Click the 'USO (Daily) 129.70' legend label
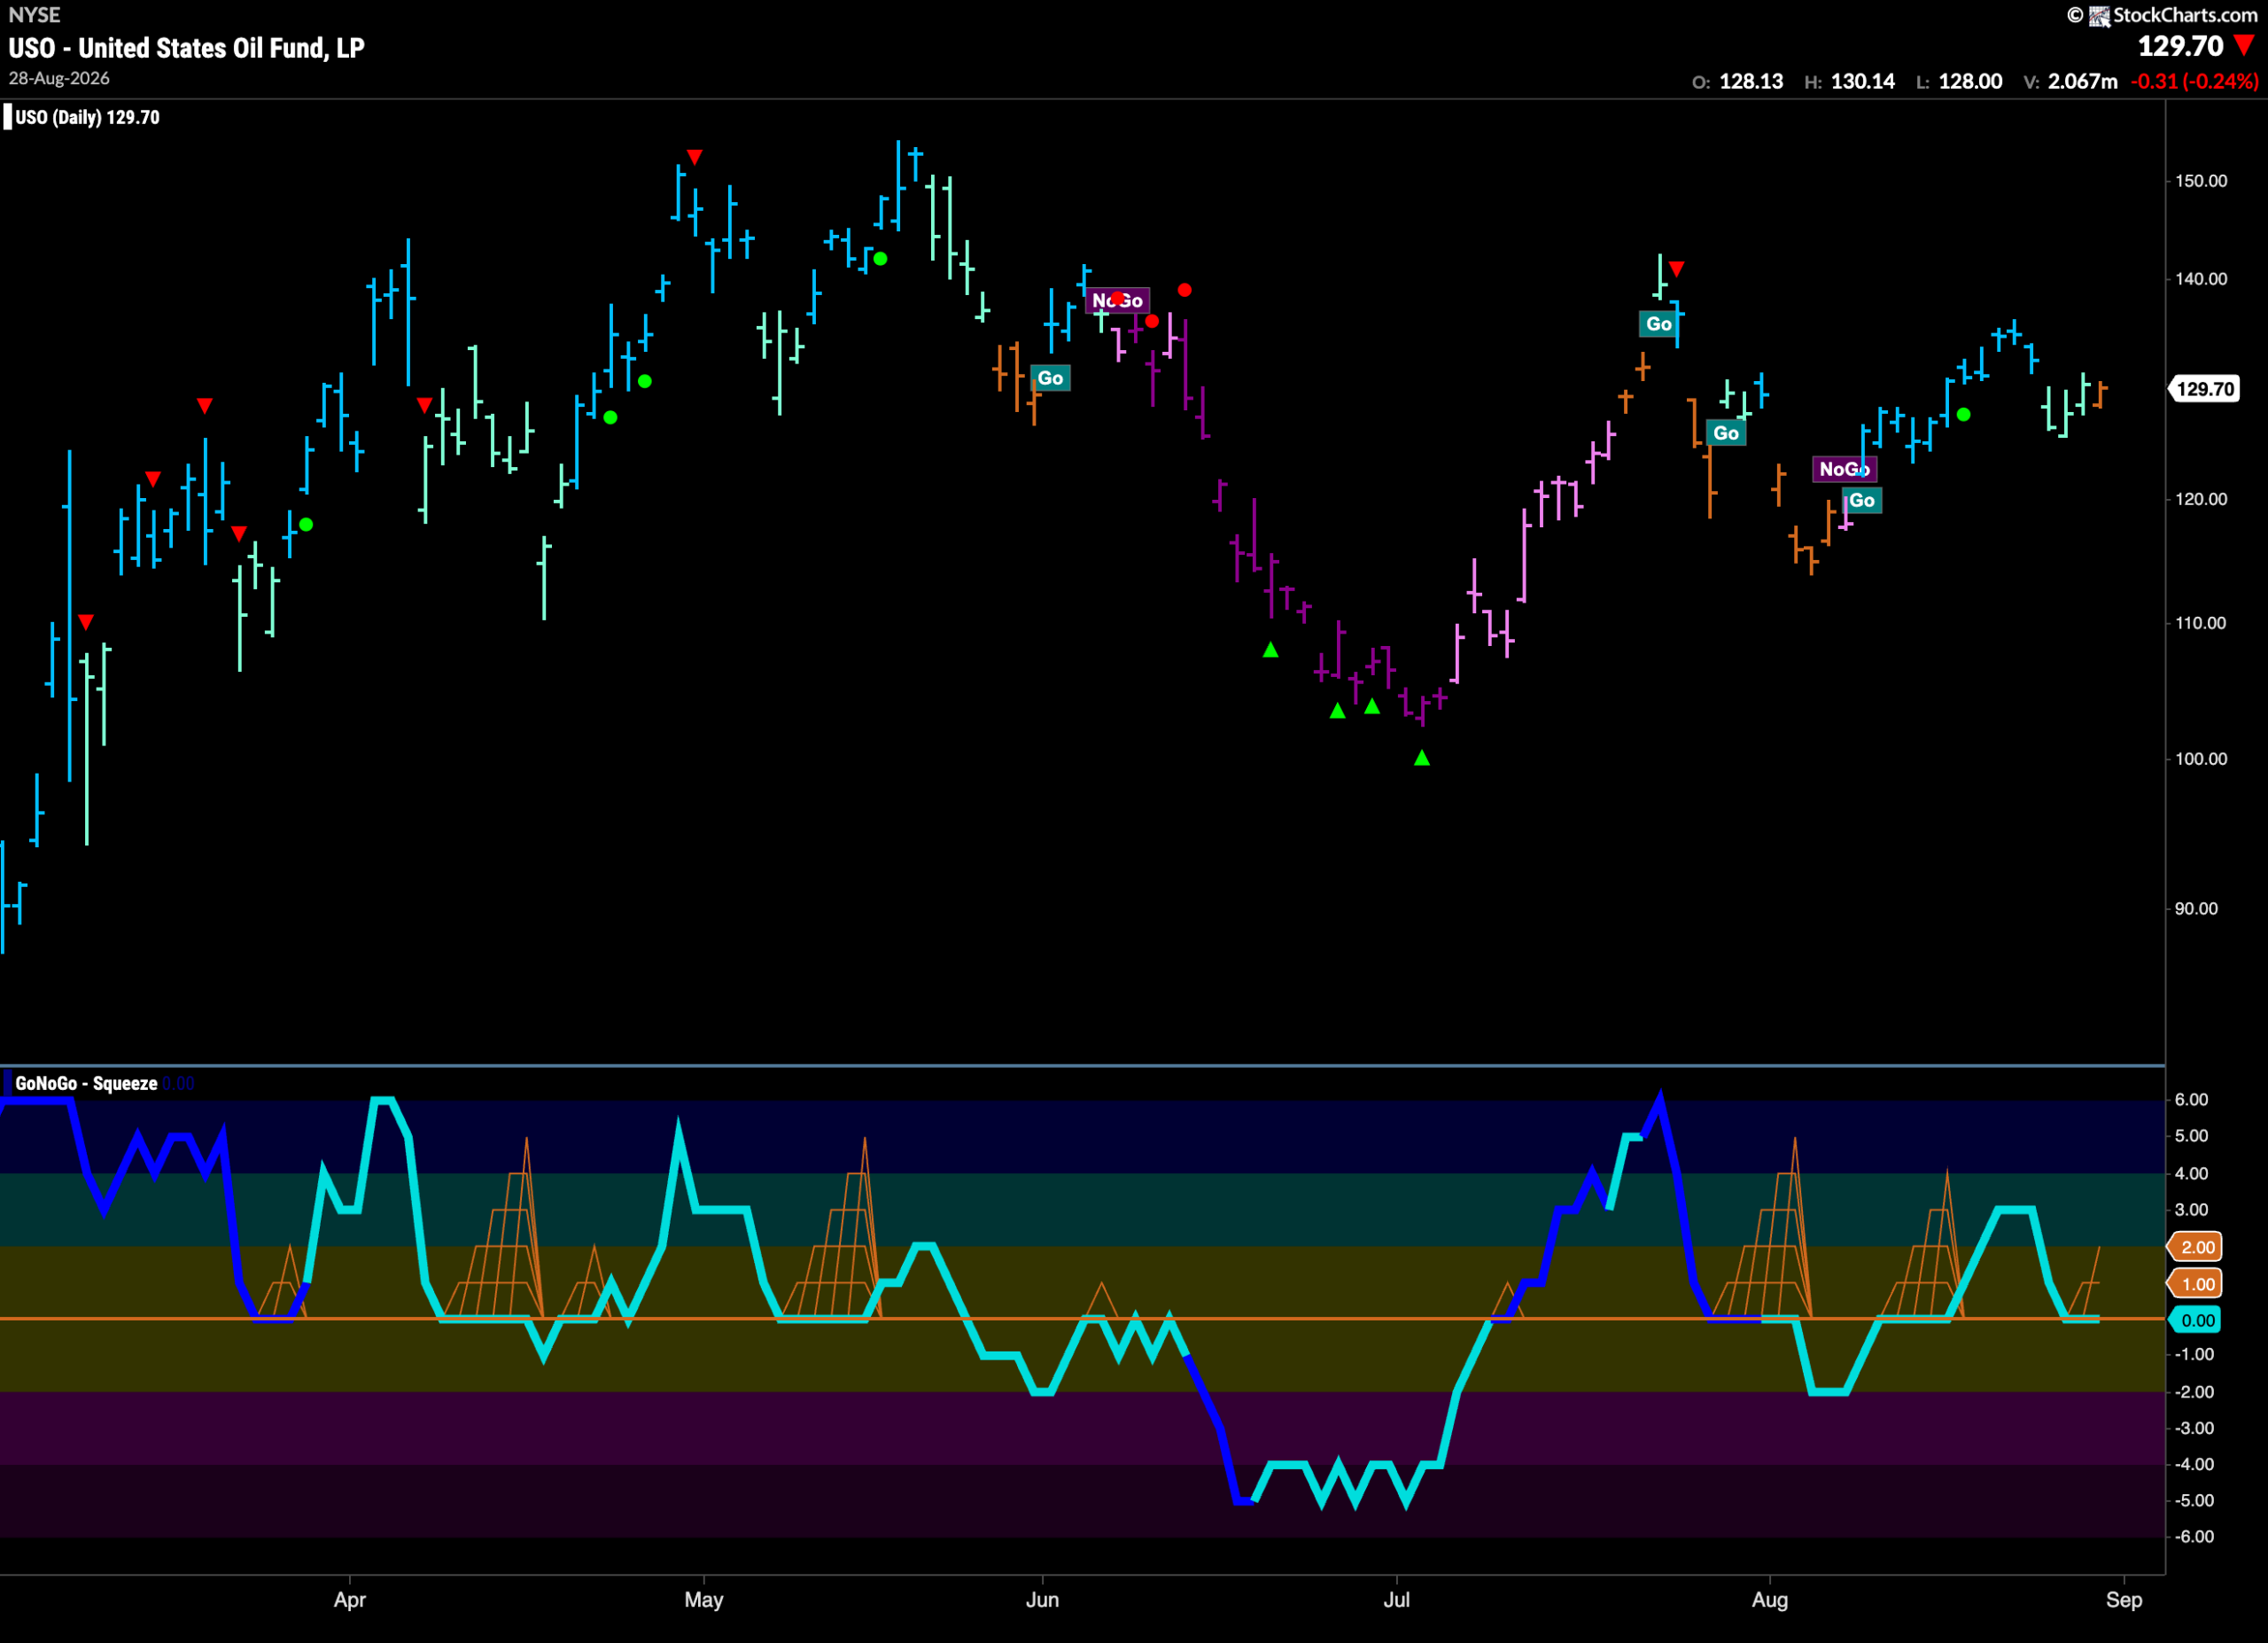 (x=87, y=117)
